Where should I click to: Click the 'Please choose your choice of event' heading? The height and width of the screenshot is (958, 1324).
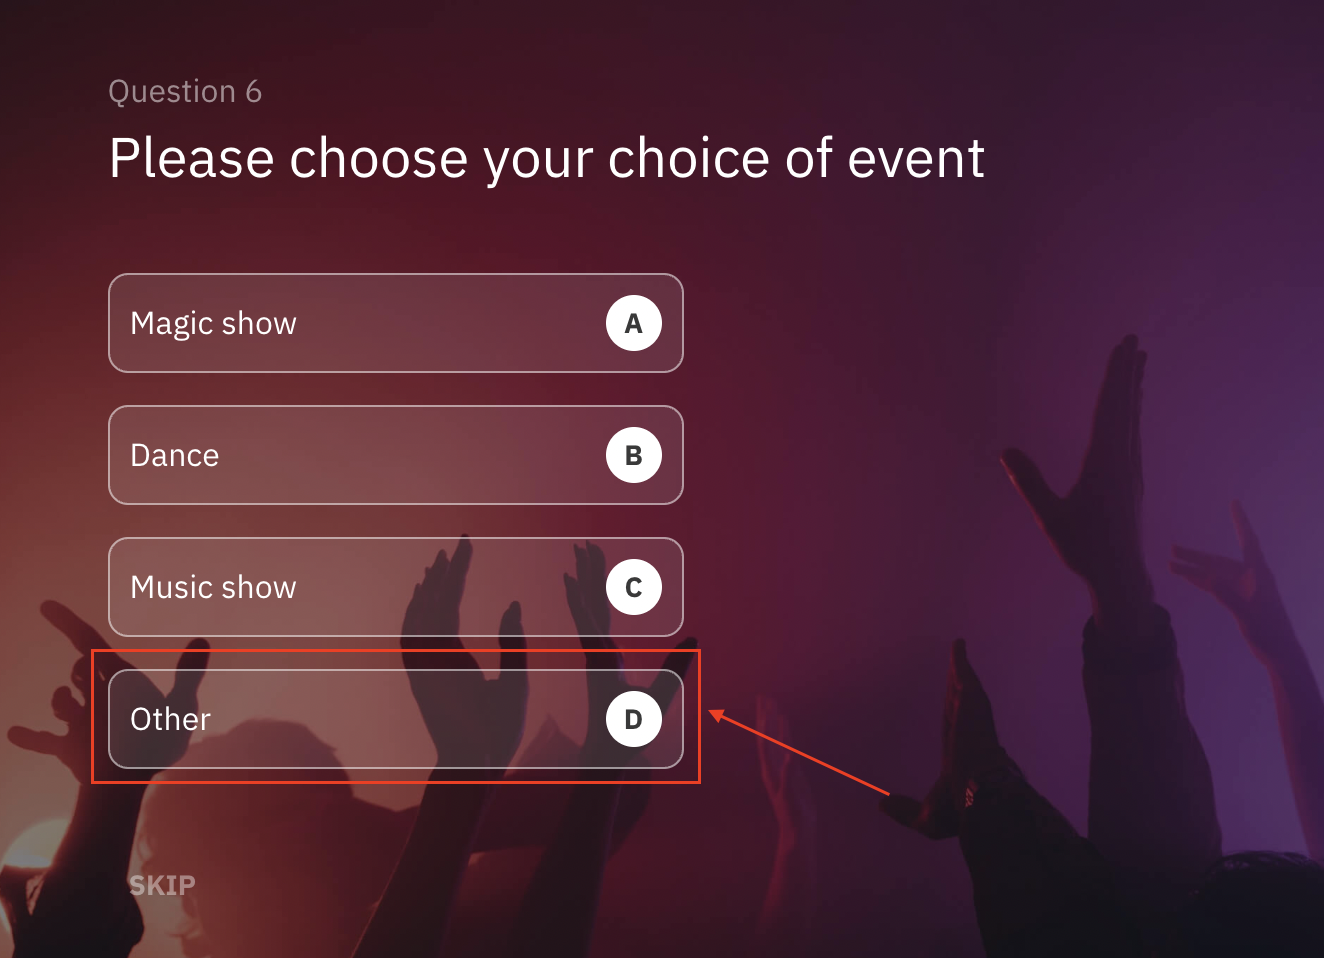tap(546, 158)
